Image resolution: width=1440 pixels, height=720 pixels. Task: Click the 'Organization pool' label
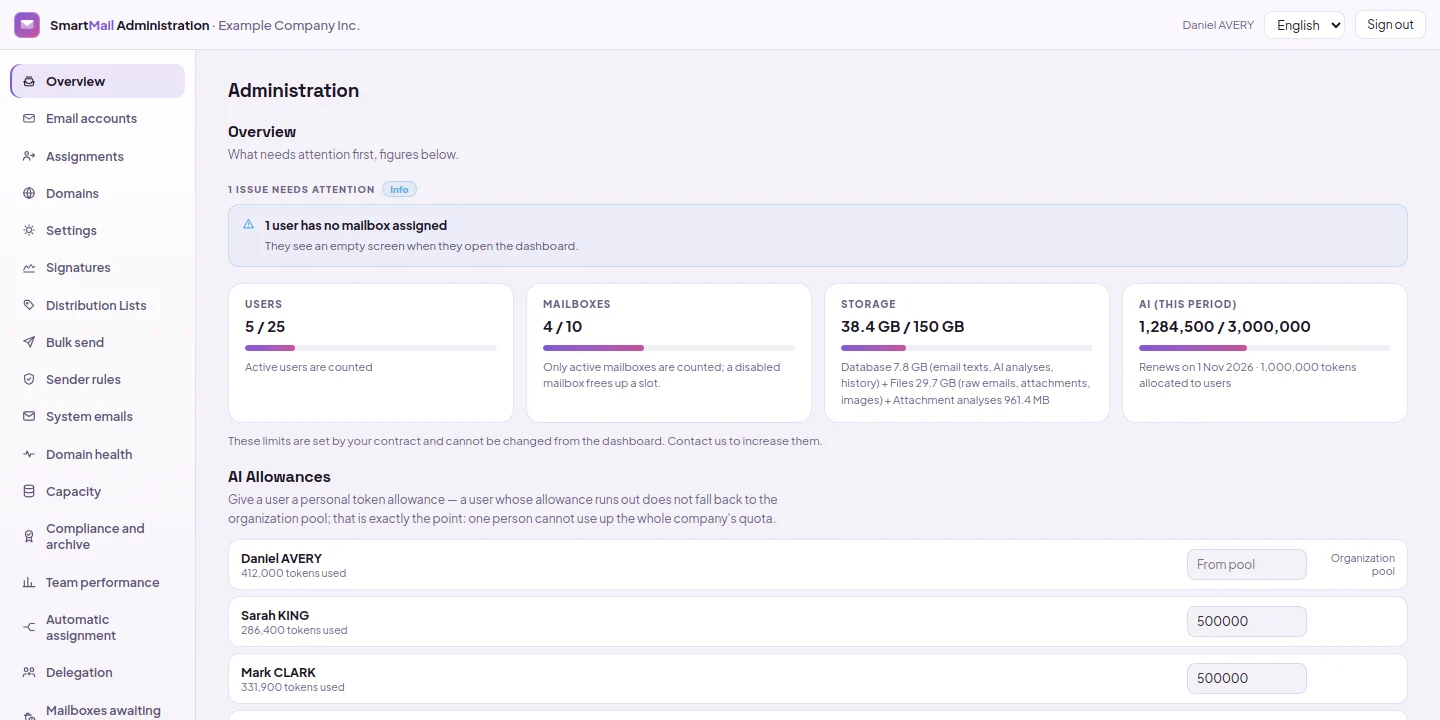pos(1362,565)
